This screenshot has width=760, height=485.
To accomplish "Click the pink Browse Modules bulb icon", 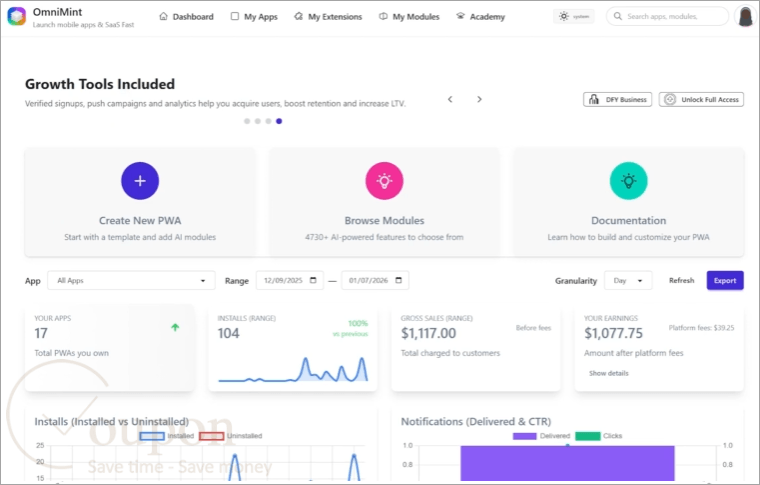I will tap(384, 181).
